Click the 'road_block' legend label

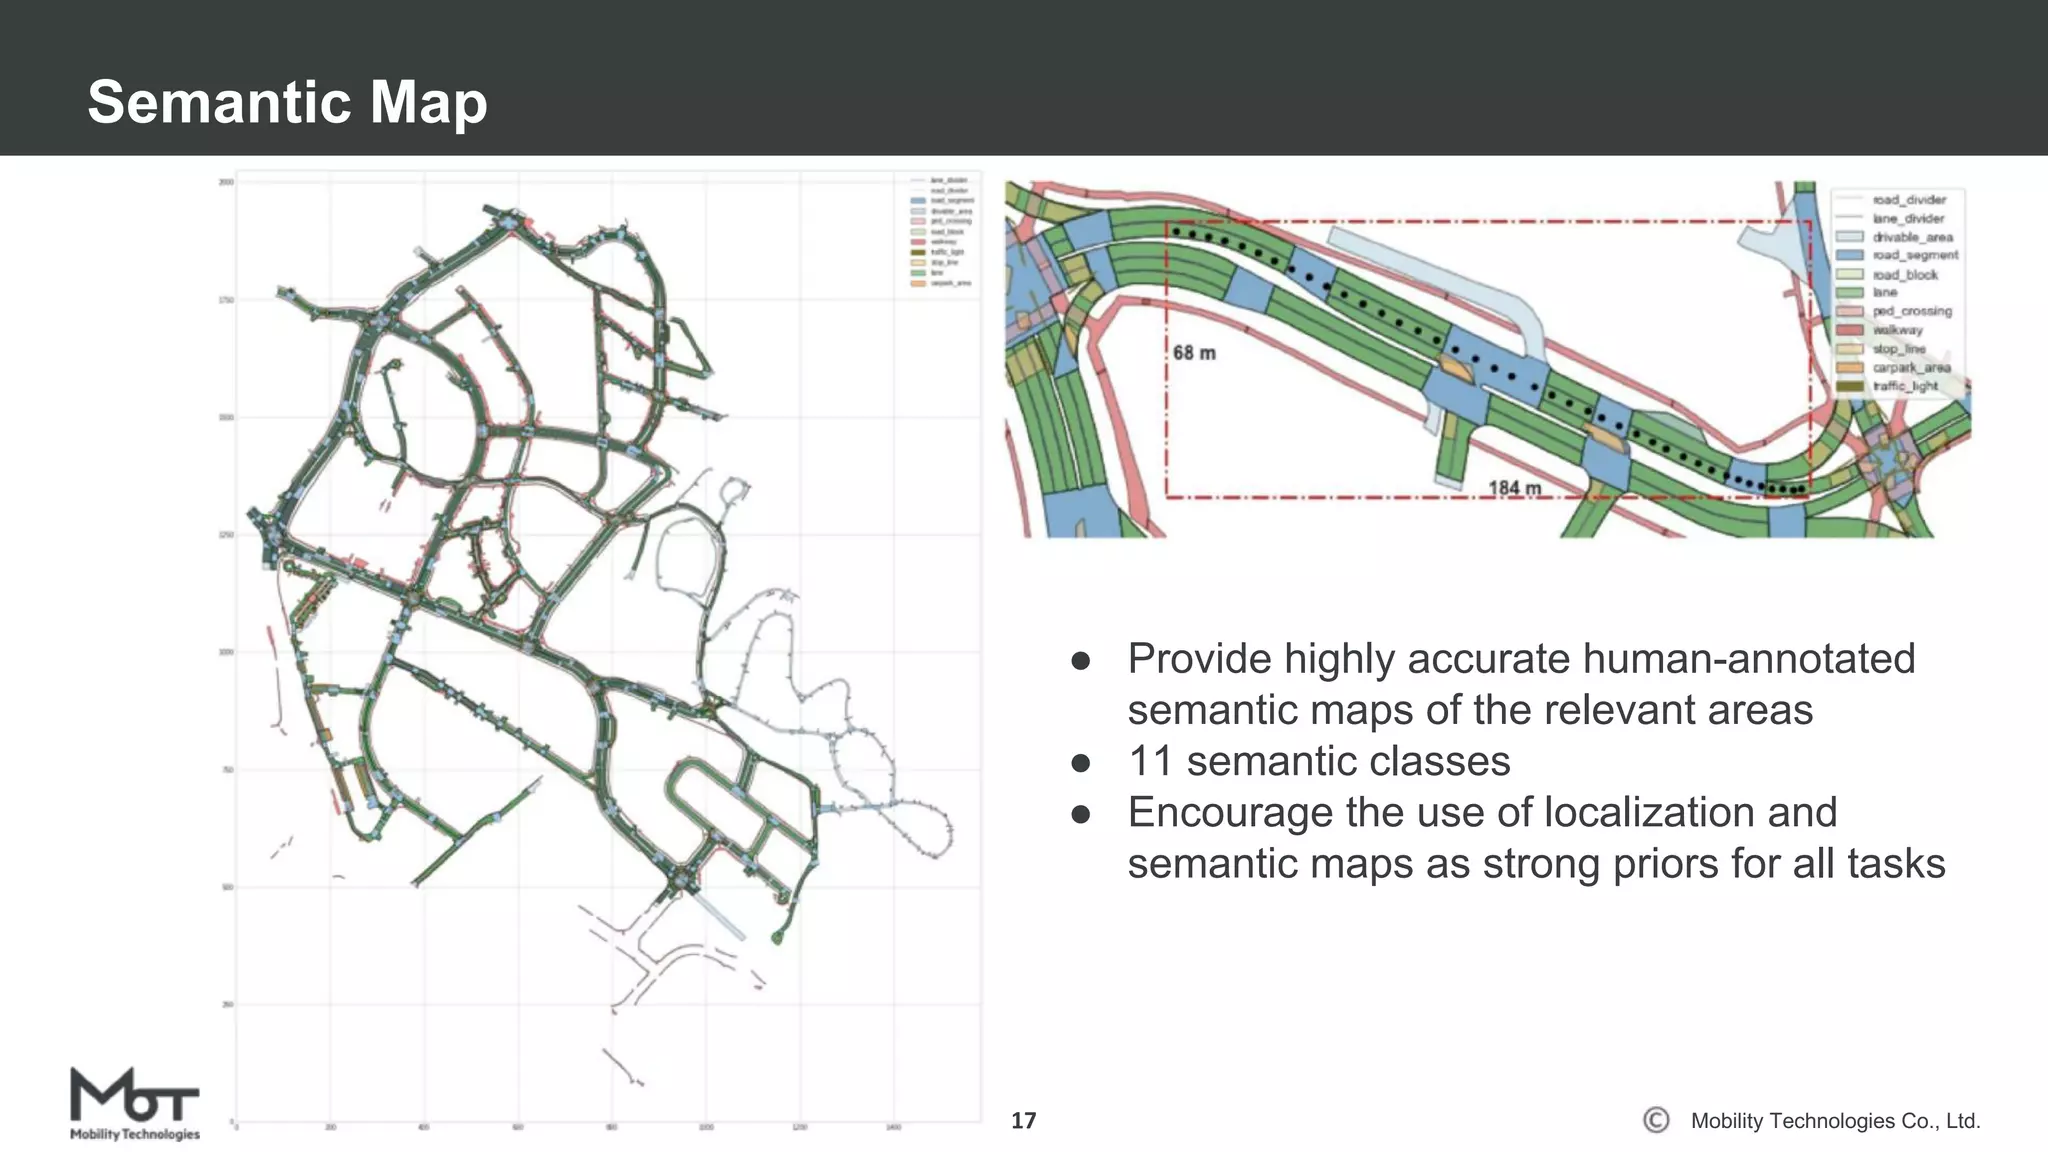[x=1905, y=274]
